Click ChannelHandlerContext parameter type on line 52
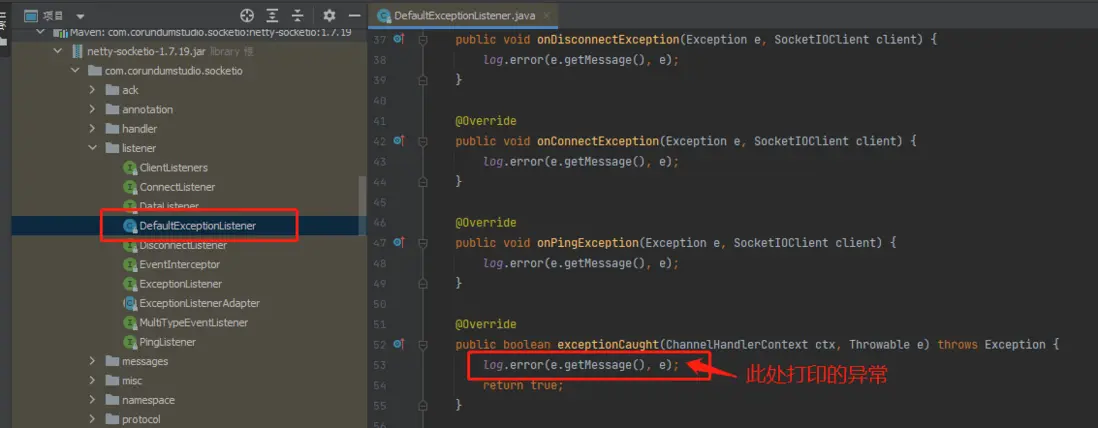This screenshot has height=428, width=1098. click(x=737, y=344)
